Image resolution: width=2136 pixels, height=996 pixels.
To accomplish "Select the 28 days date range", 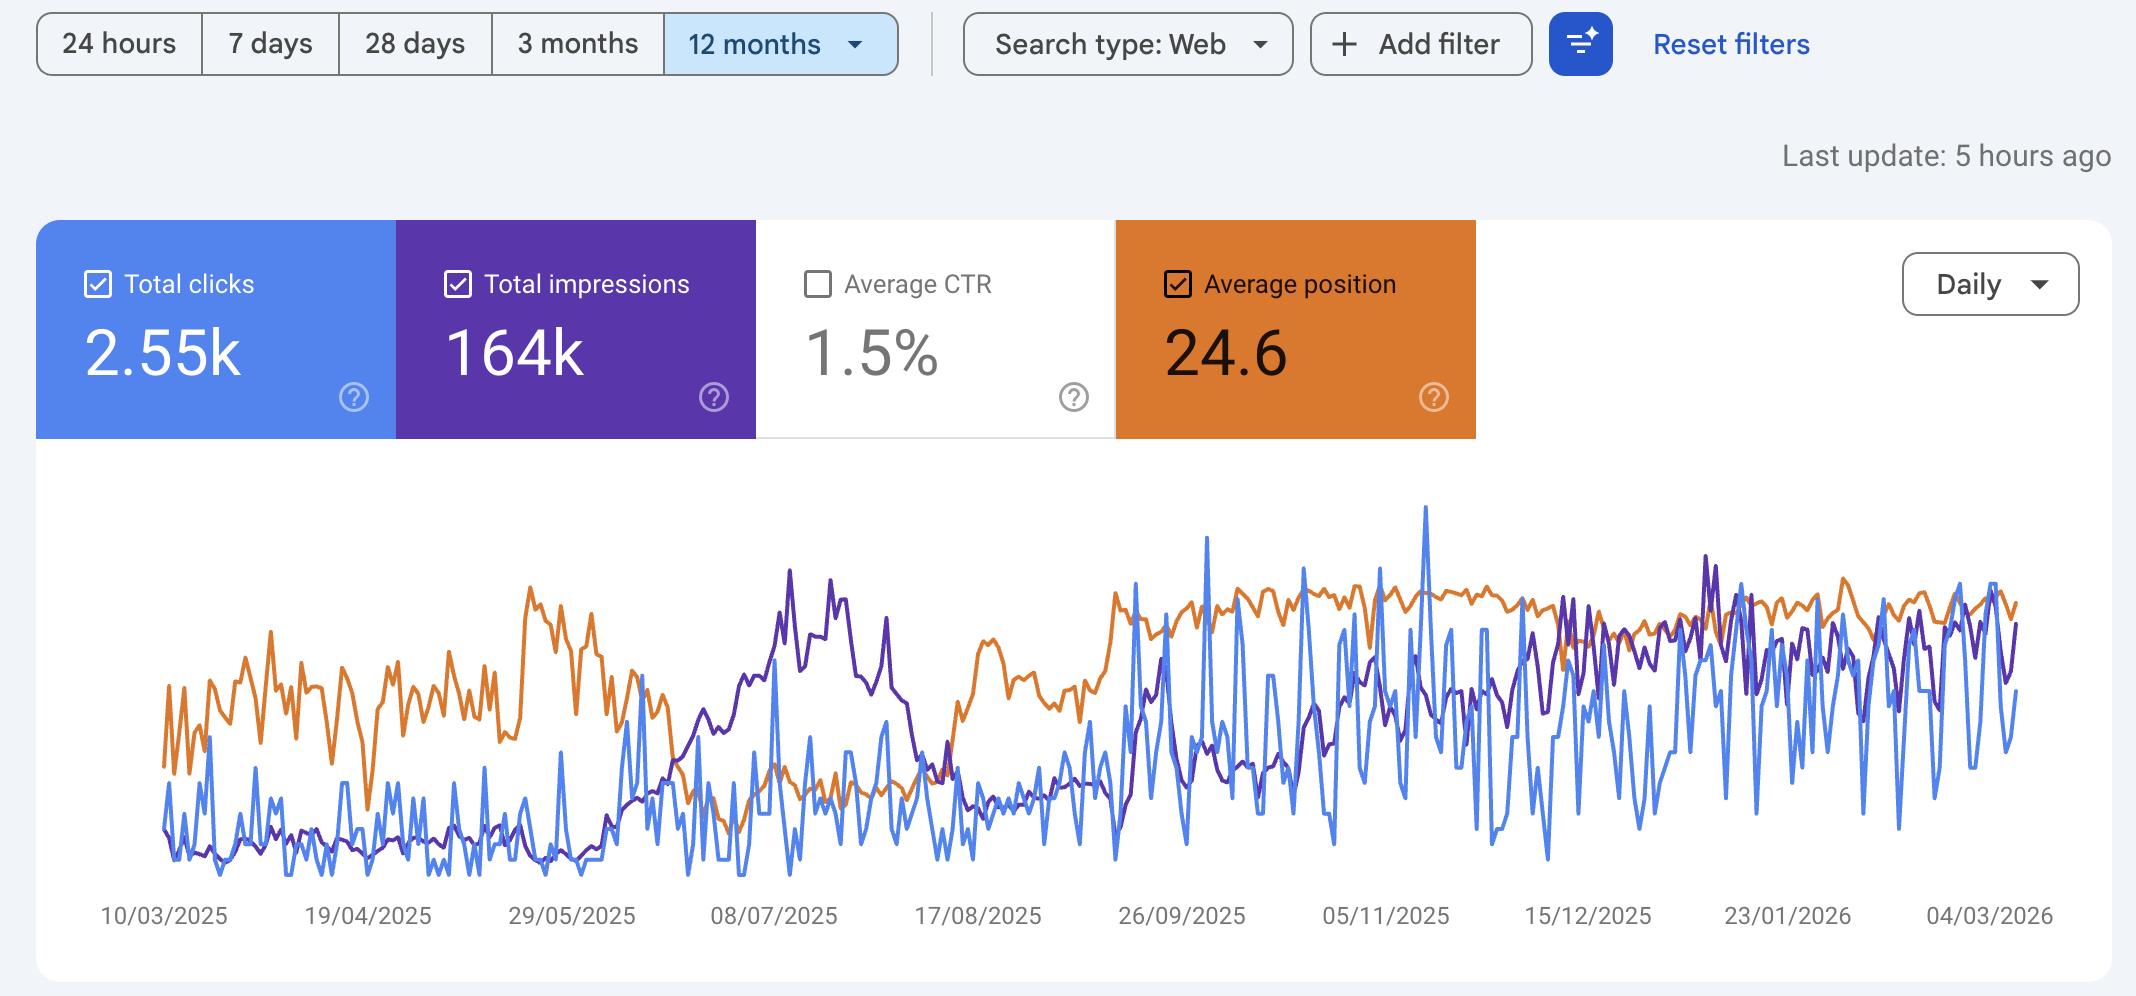I will point(415,44).
